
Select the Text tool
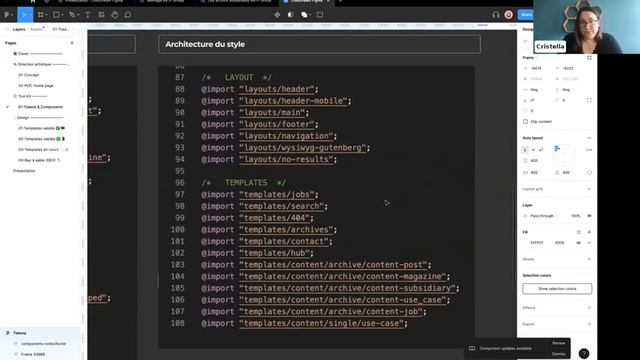(x=87, y=15)
